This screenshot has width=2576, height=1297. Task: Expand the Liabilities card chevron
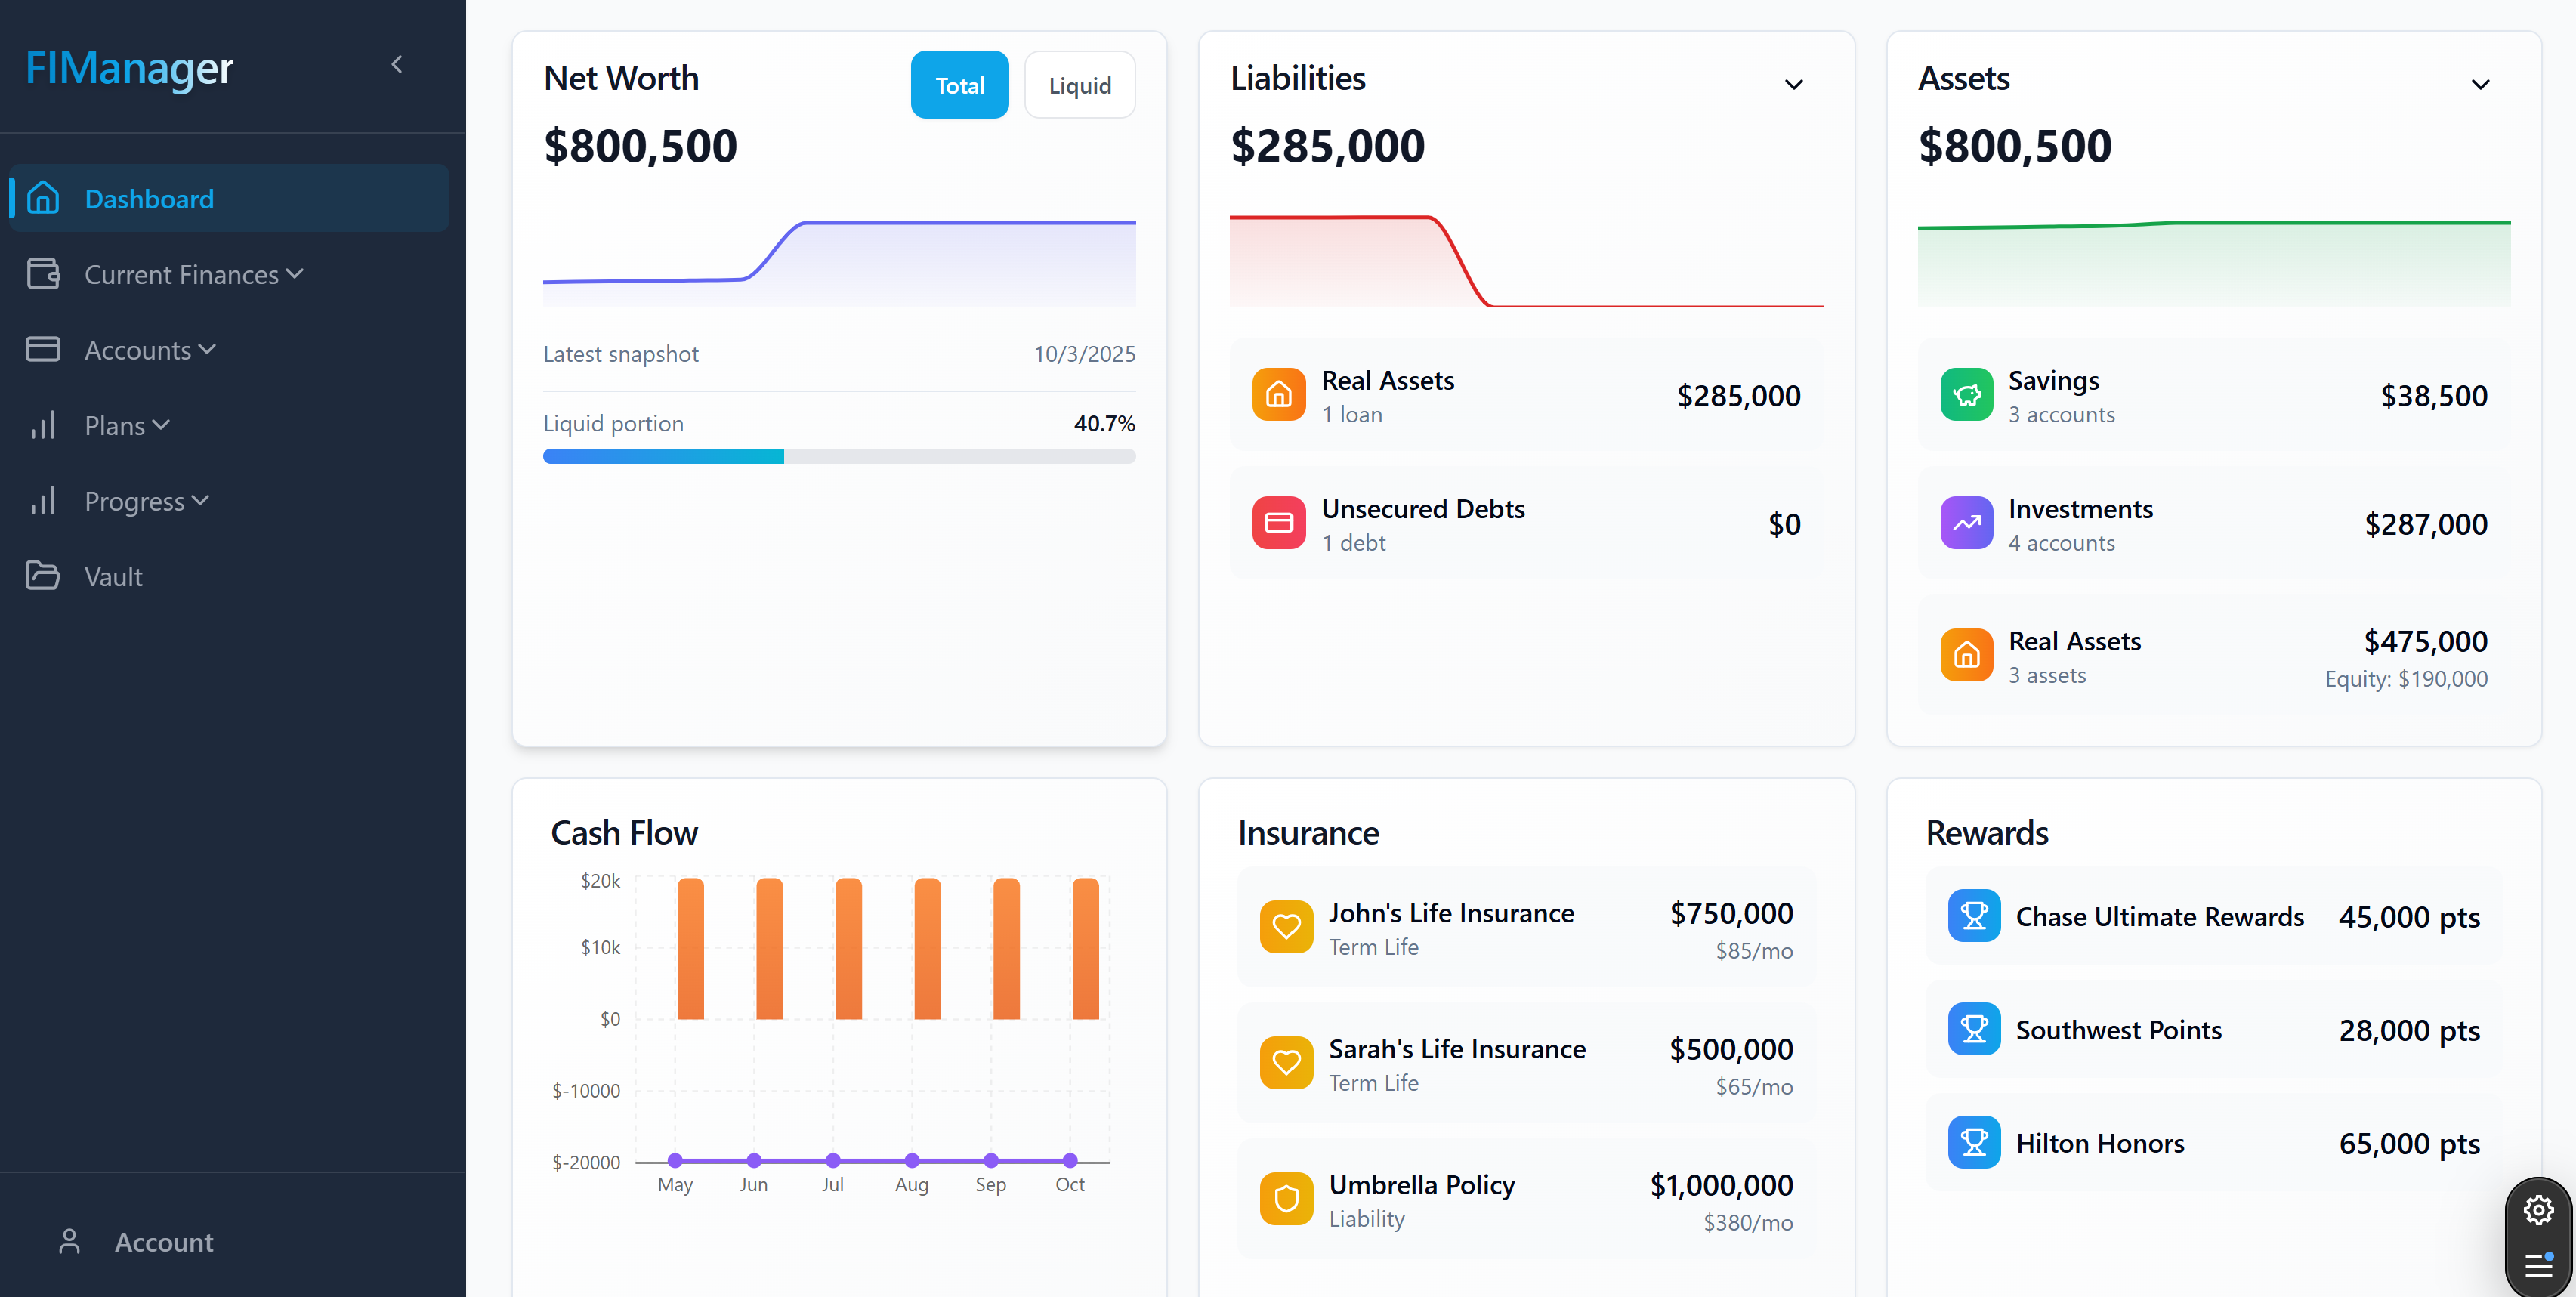(1793, 85)
